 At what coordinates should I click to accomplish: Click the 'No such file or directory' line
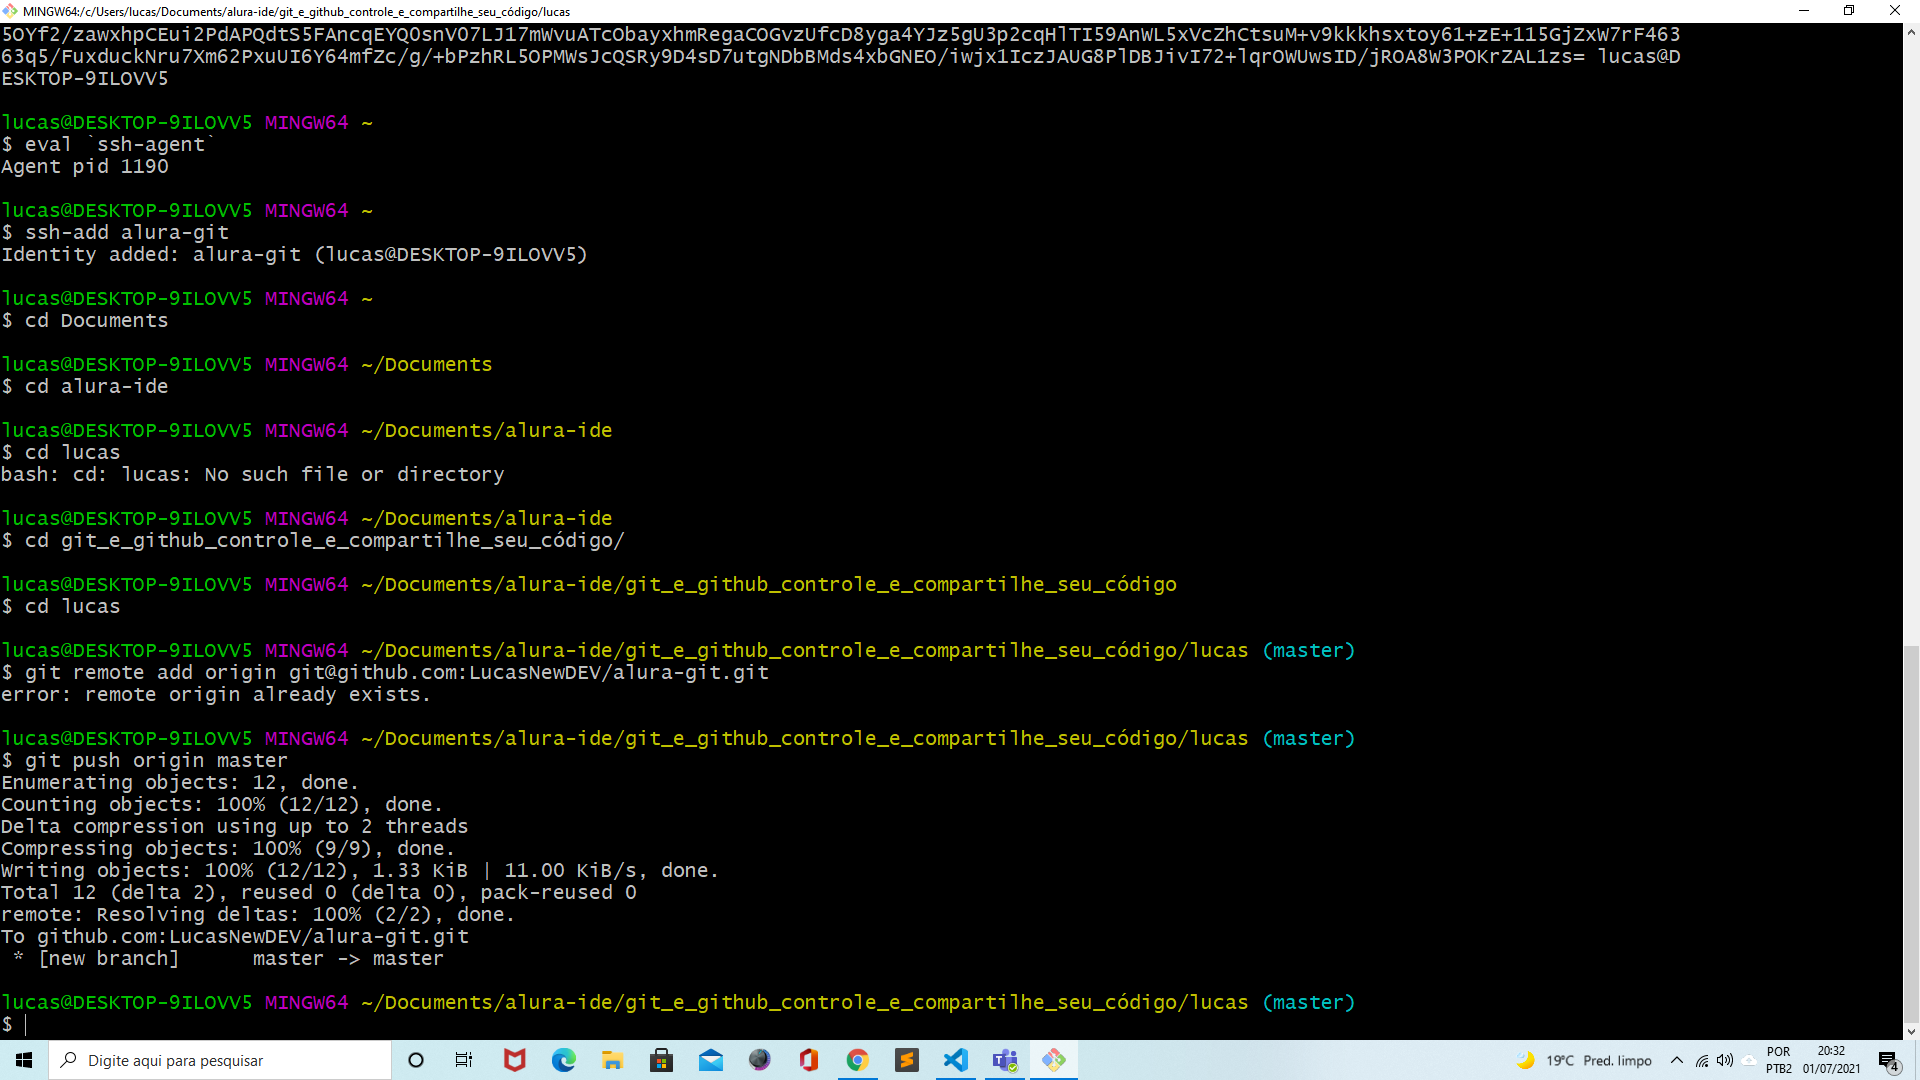[x=252, y=475]
